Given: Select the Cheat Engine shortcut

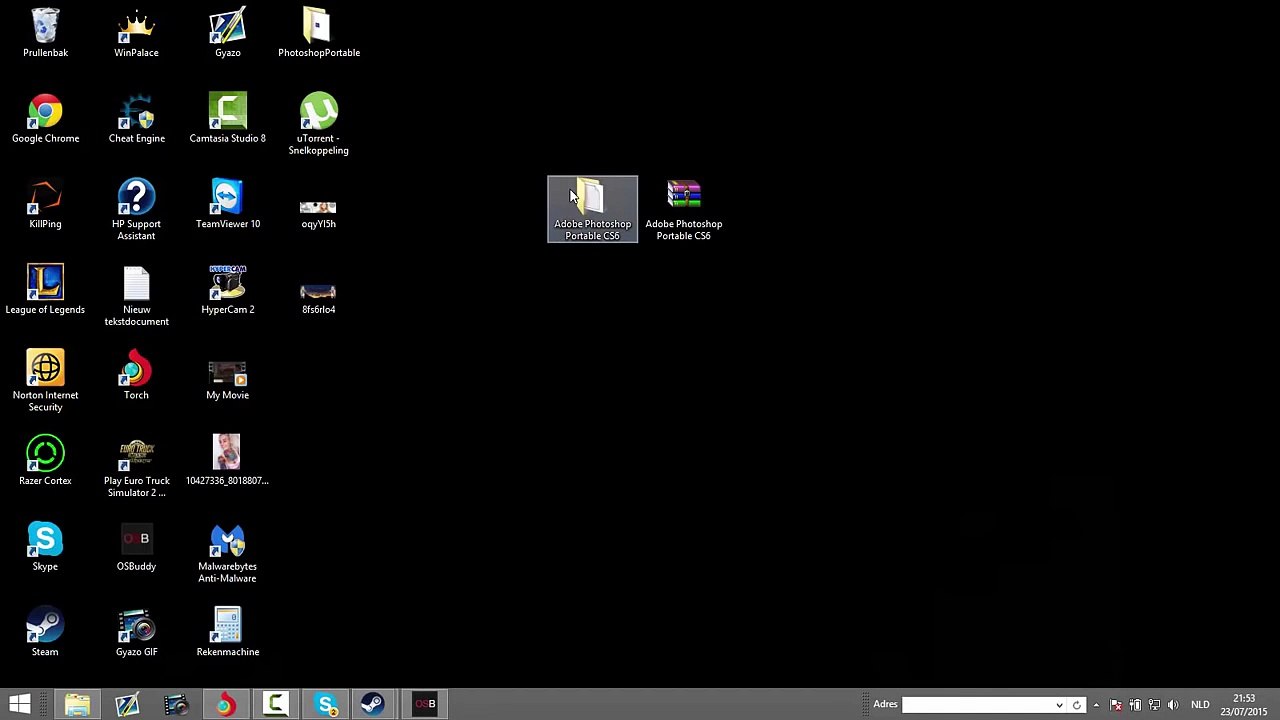Looking at the screenshot, I should [x=136, y=118].
